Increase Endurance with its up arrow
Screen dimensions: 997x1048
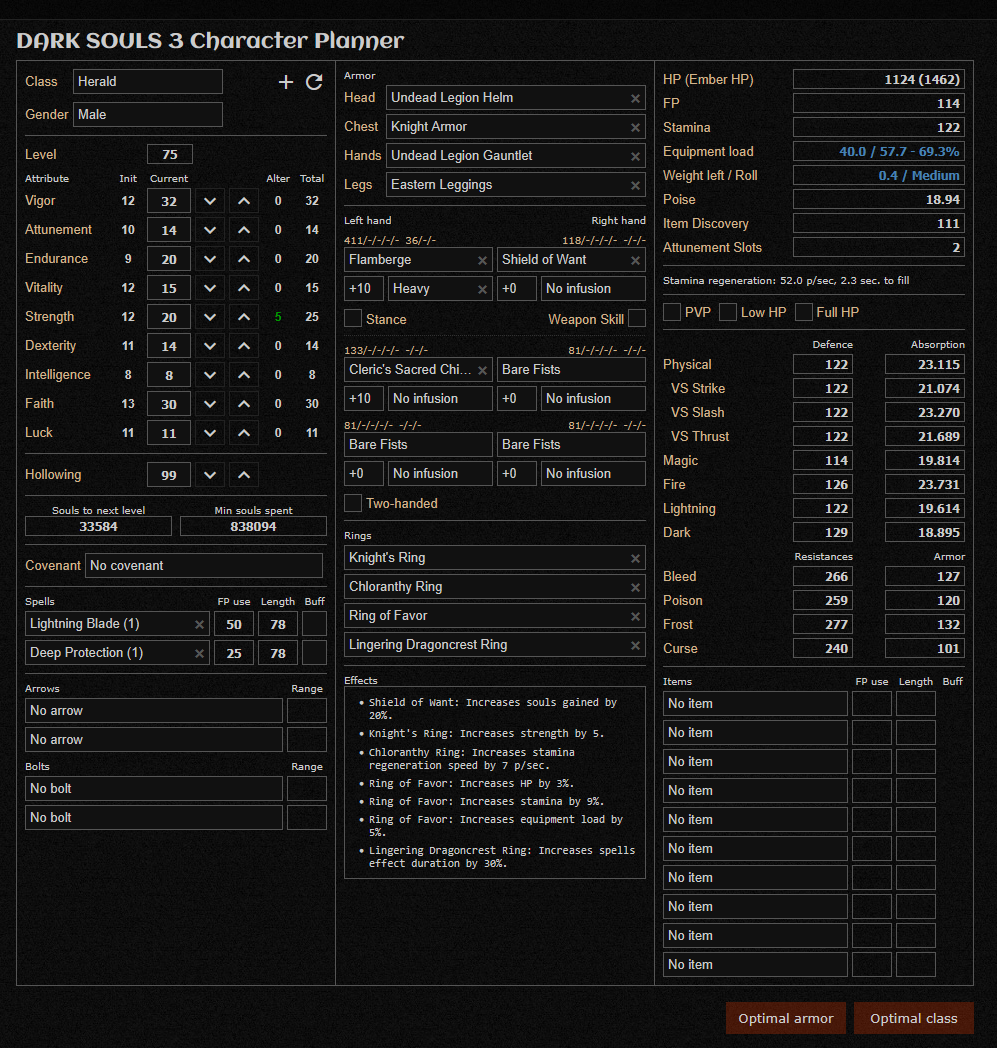pyautogui.click(x=244, y=259)
